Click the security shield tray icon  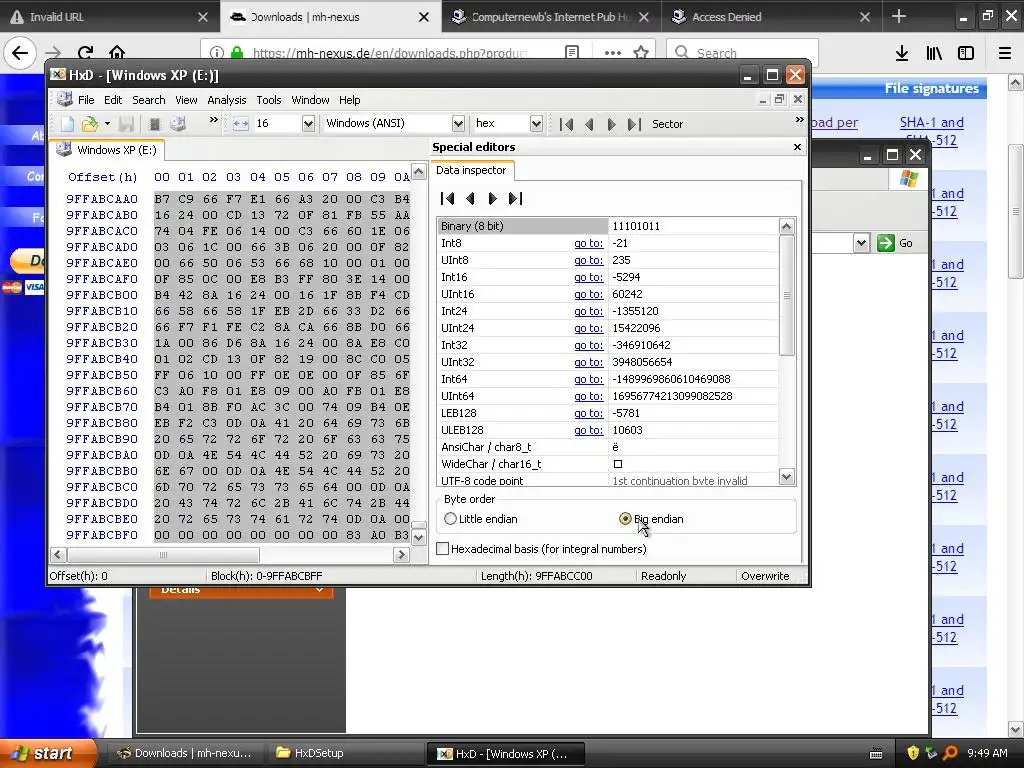(x=913, y=753)
